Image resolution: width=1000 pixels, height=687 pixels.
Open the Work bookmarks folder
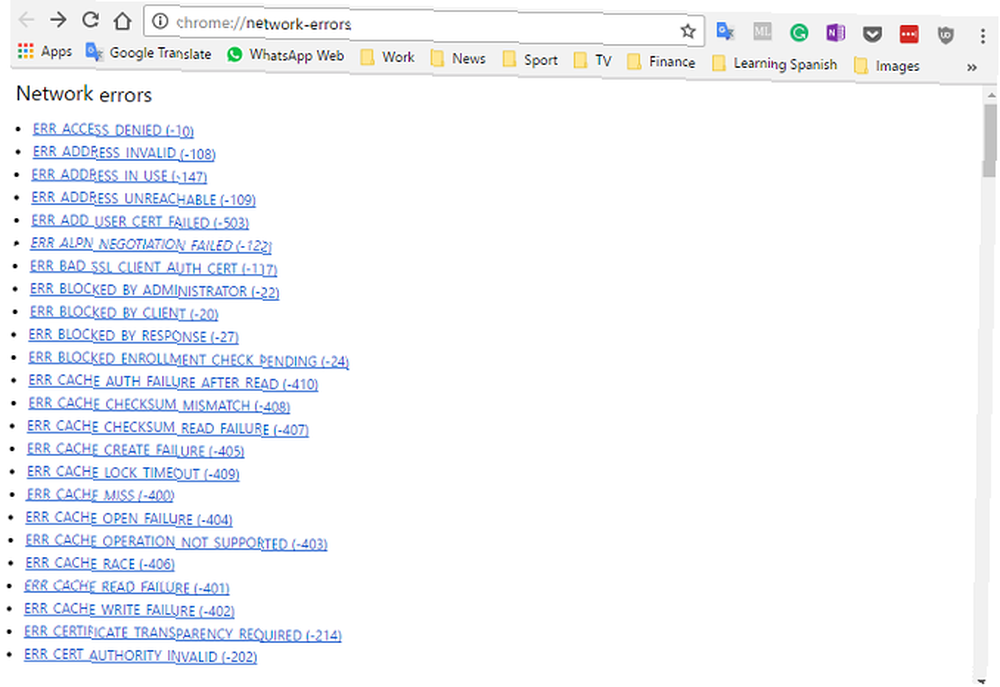[388, 57]
